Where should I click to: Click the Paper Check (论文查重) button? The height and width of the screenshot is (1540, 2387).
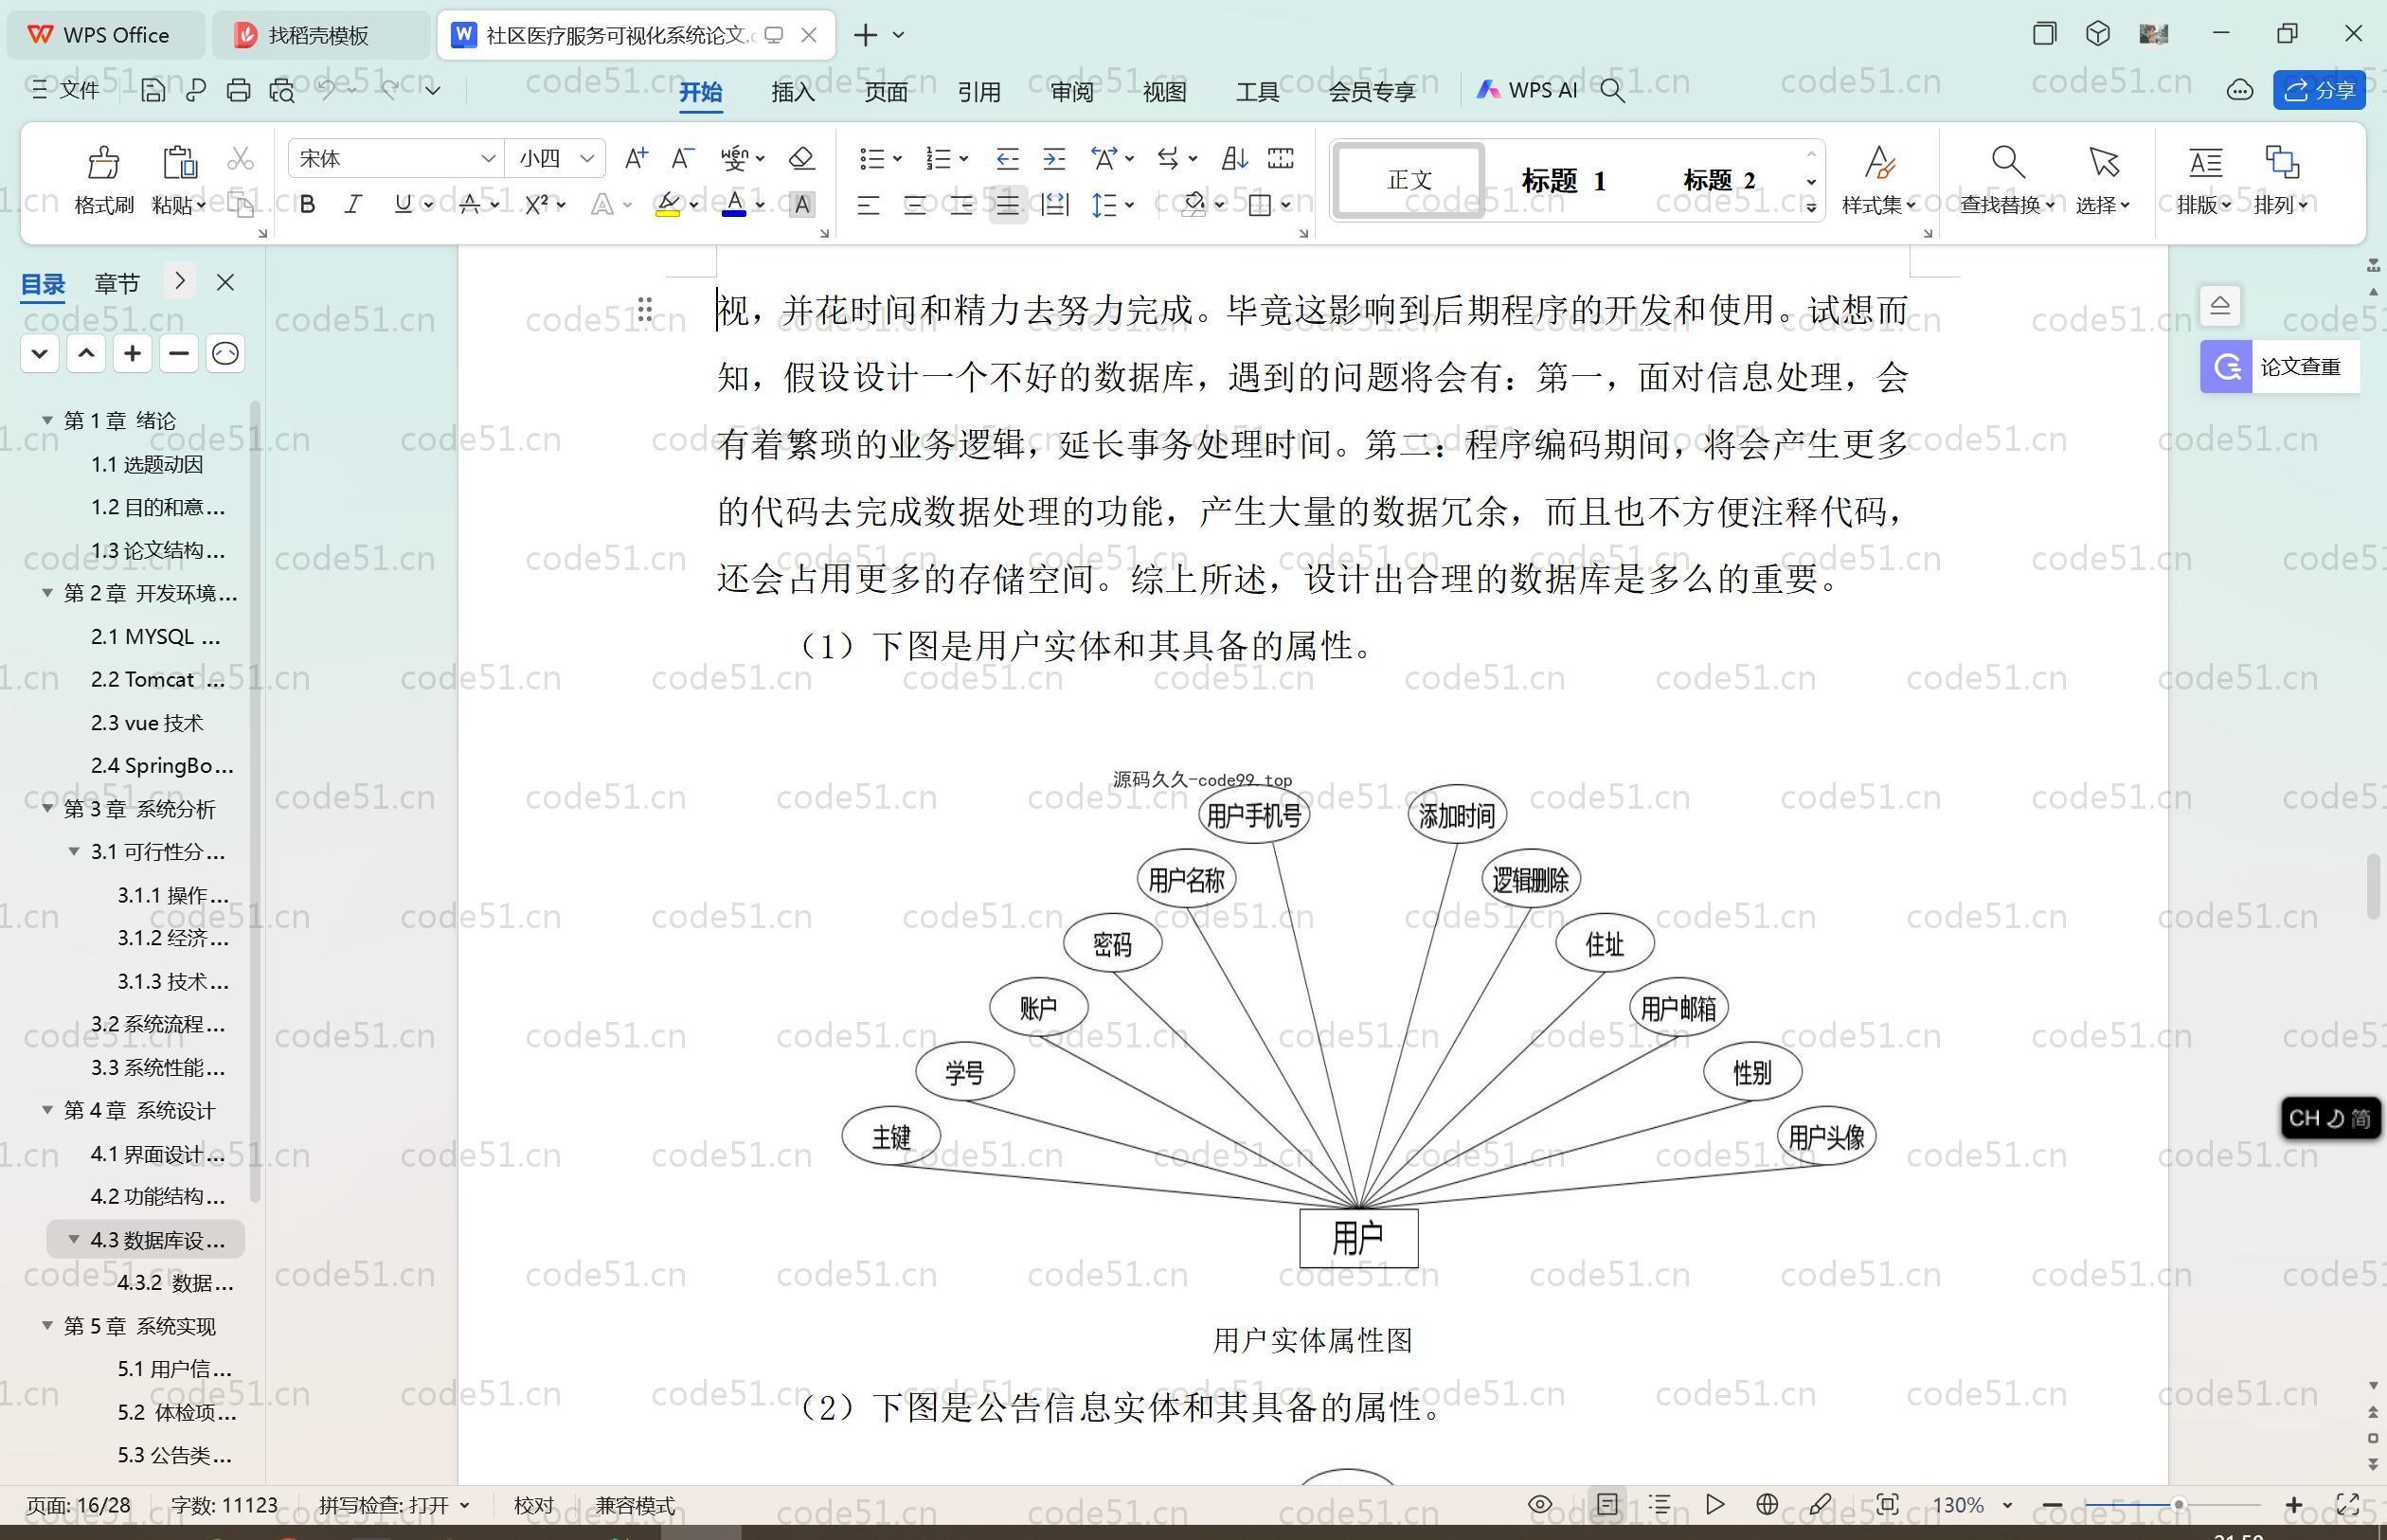[x=2280, y=367]
